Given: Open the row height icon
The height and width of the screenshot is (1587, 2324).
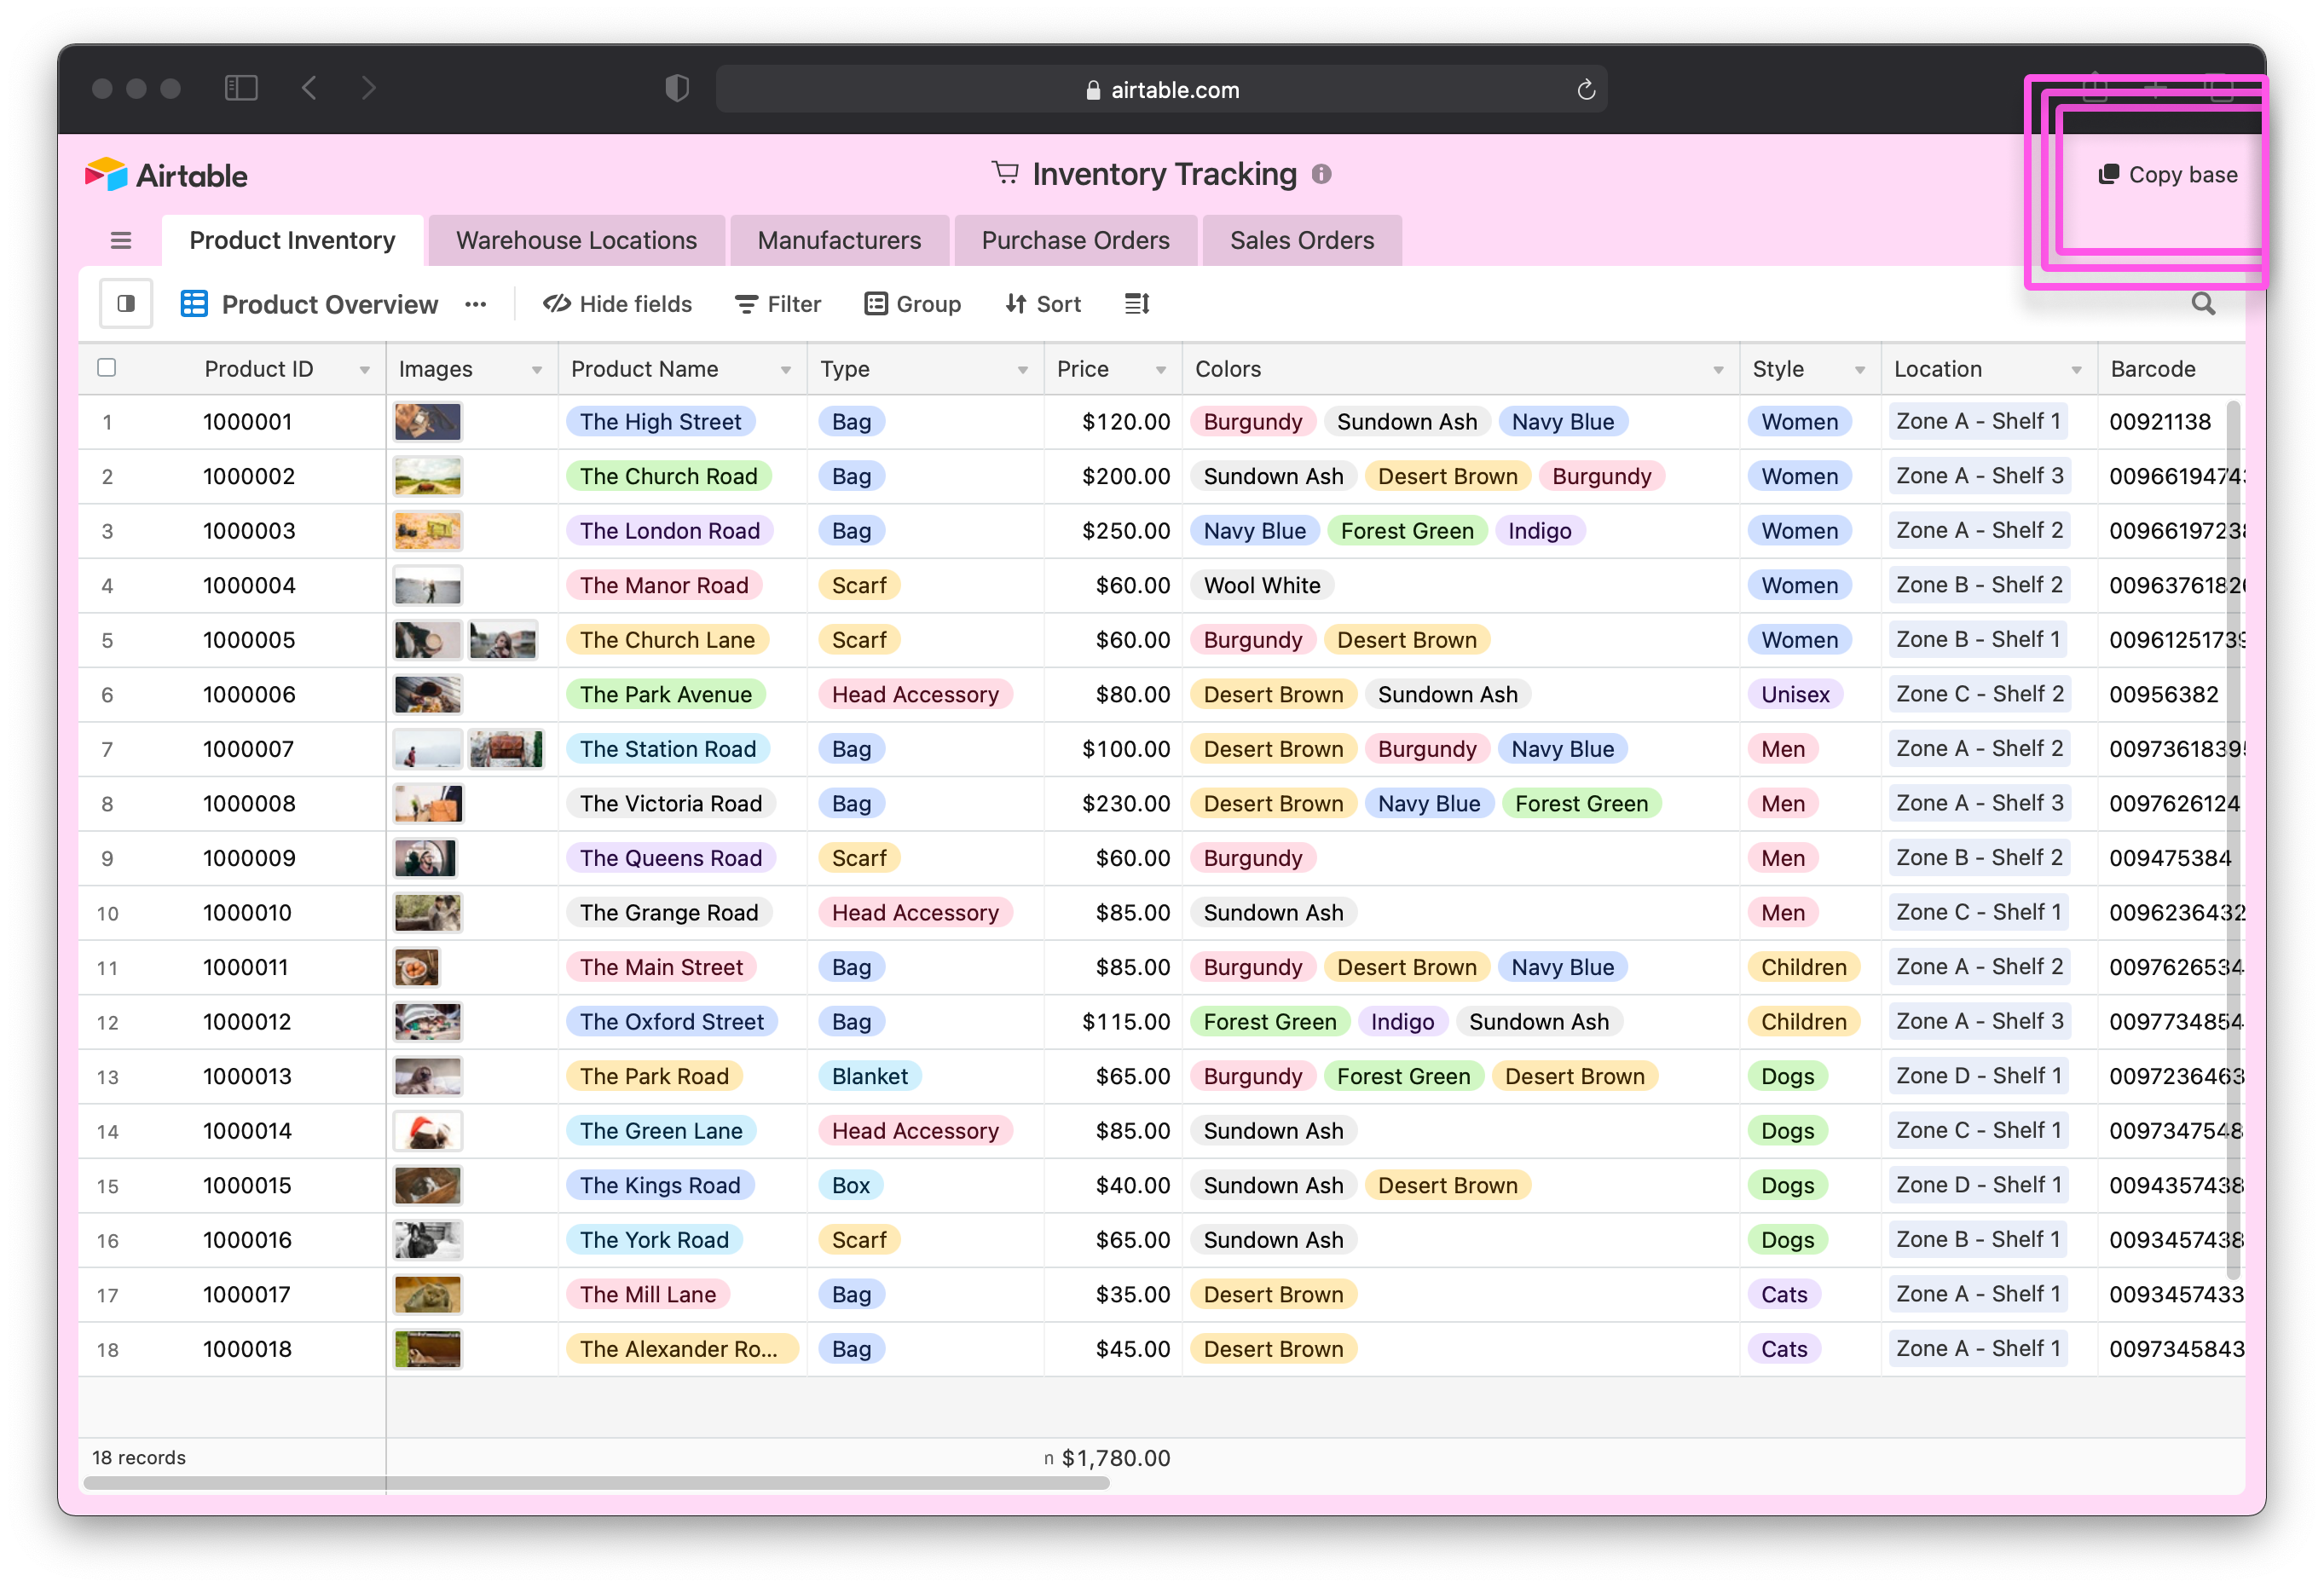Looking at the screenshot, I should coord(1137,304).
